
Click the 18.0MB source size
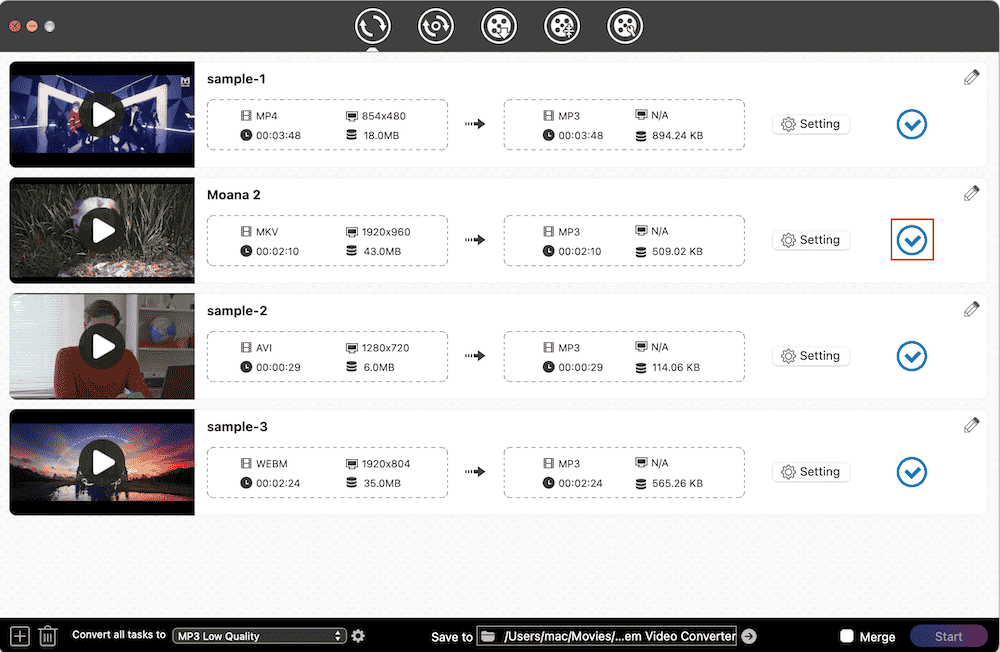point(381,135)
